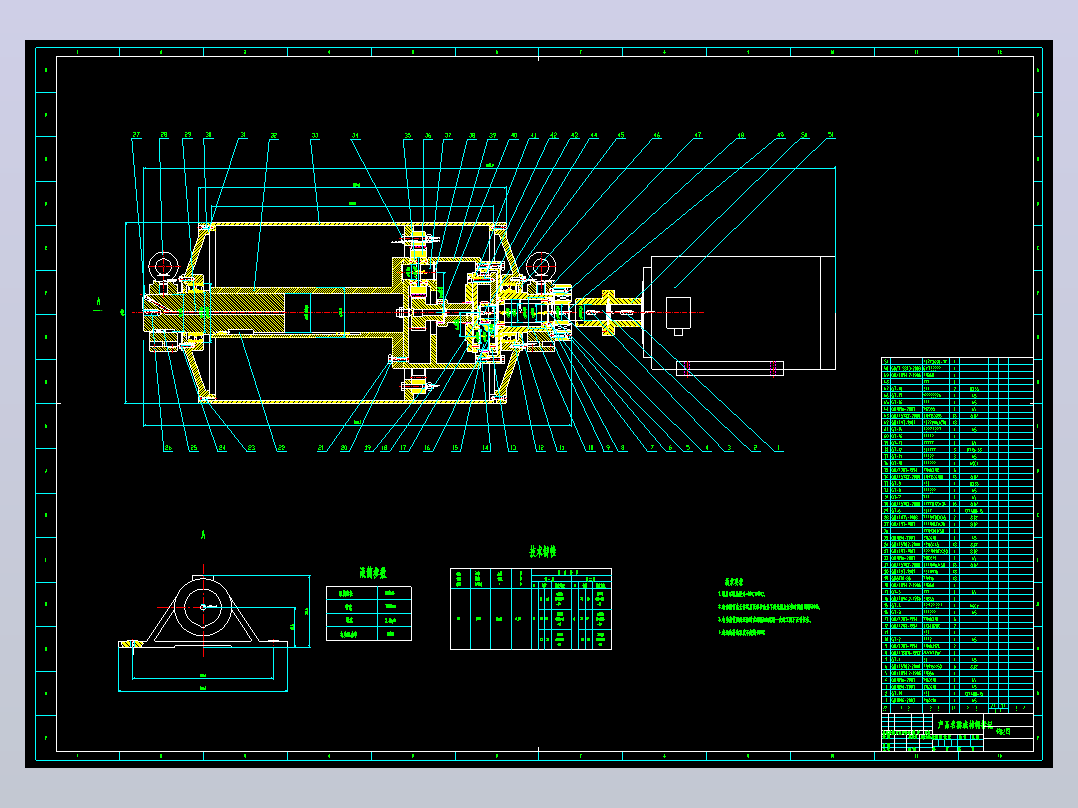Click callout number 14 on bottom row

485,448
